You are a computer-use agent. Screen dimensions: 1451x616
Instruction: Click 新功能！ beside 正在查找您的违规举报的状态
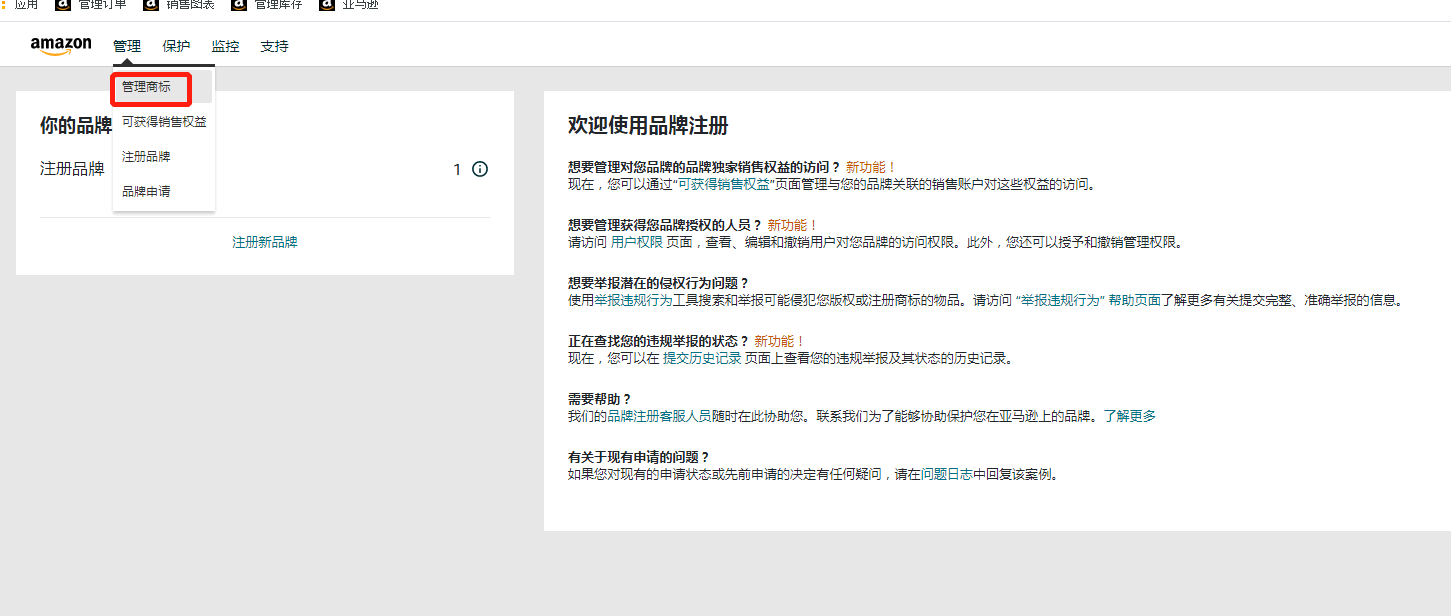pyautogui.click(x=780, y=341)
